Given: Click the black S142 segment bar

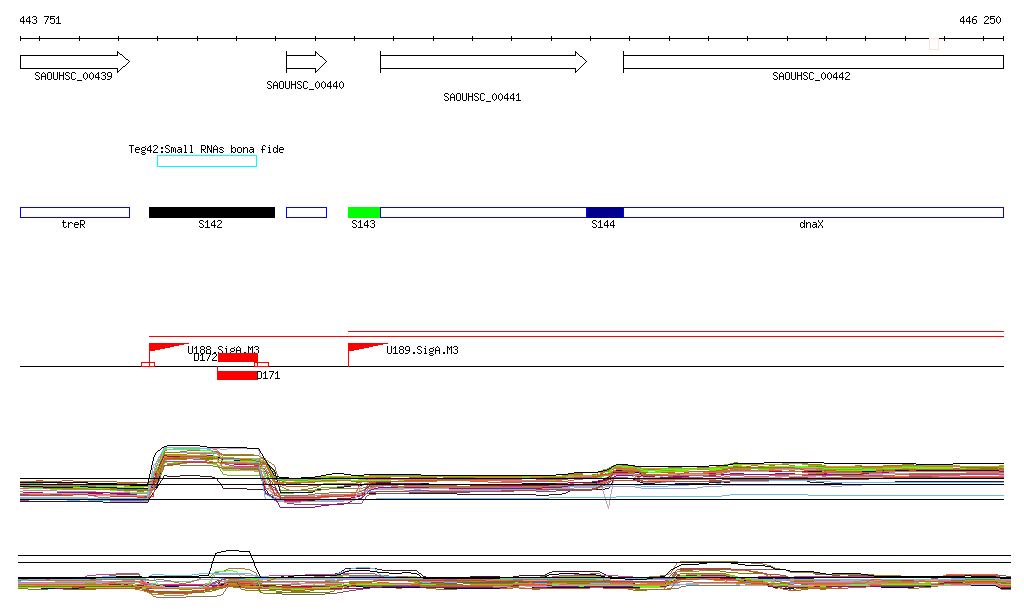Looking at the screenshot, I should pos(211,212).
